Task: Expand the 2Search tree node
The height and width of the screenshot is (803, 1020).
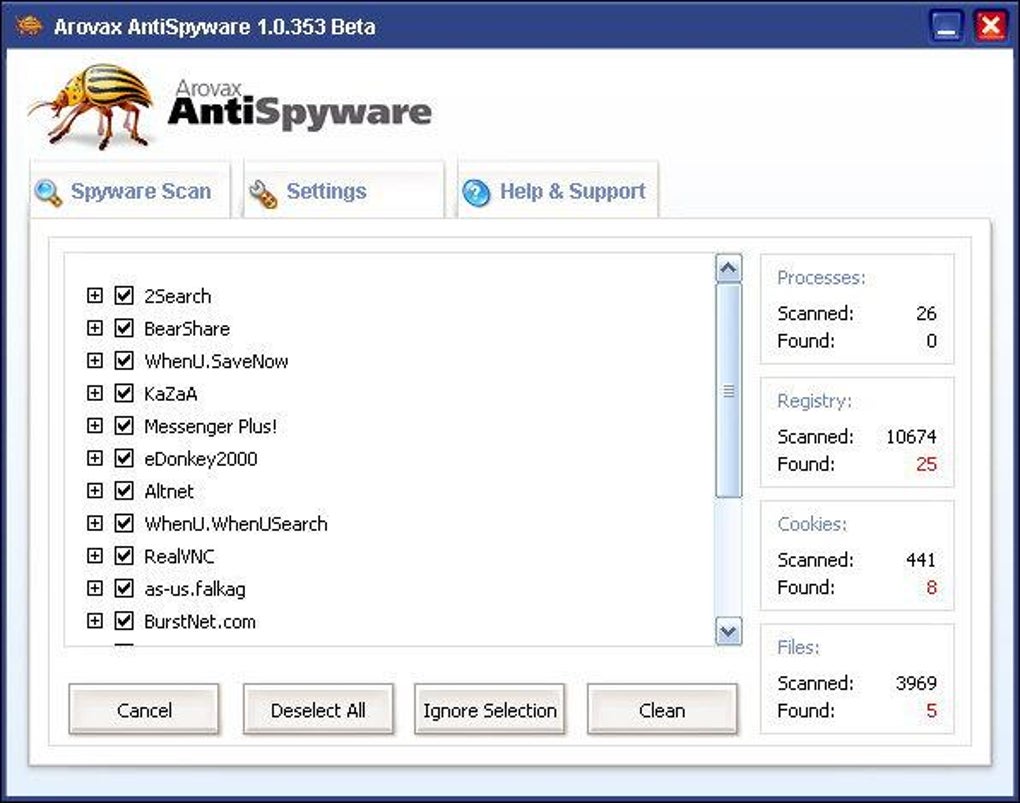Action: coord(95,295)
